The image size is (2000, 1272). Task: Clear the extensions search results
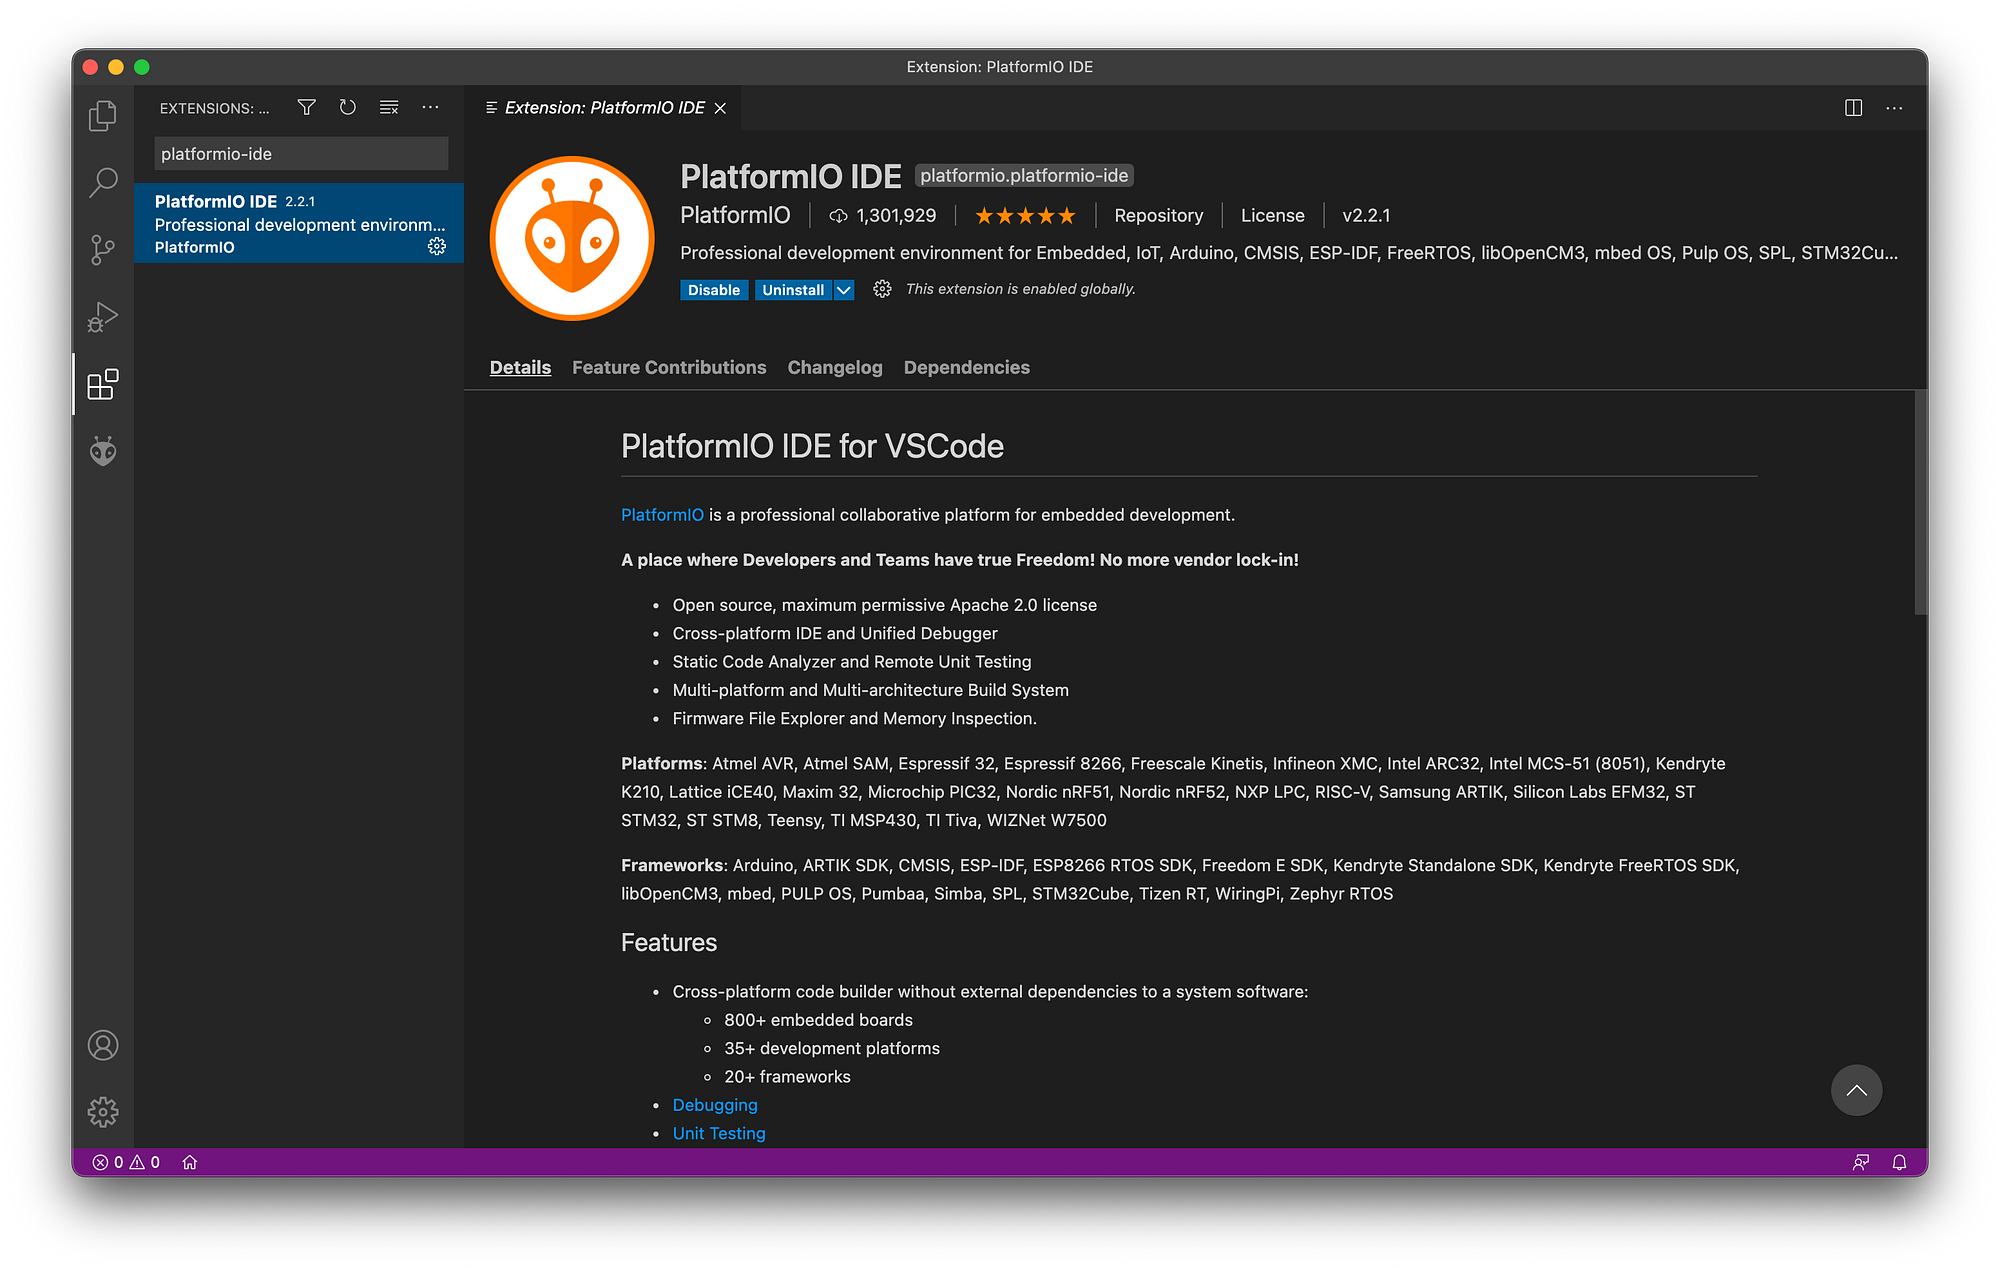389,107
